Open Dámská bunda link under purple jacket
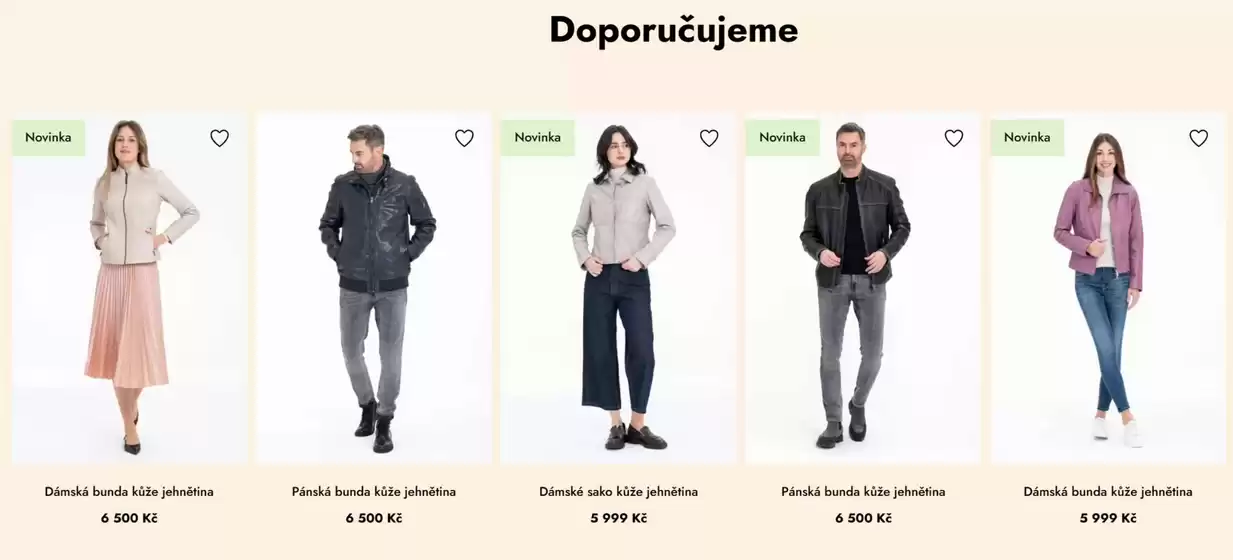 coord(1108,492)
